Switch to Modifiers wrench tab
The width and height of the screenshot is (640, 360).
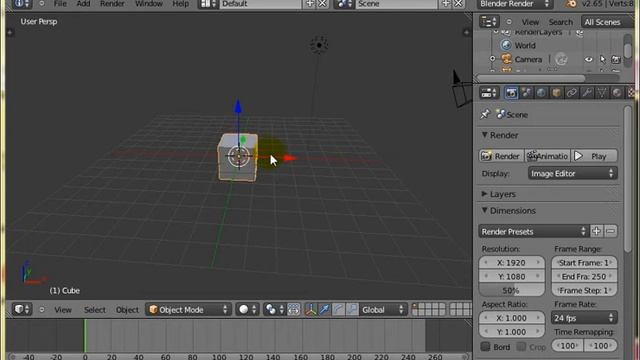pos(587,93)
